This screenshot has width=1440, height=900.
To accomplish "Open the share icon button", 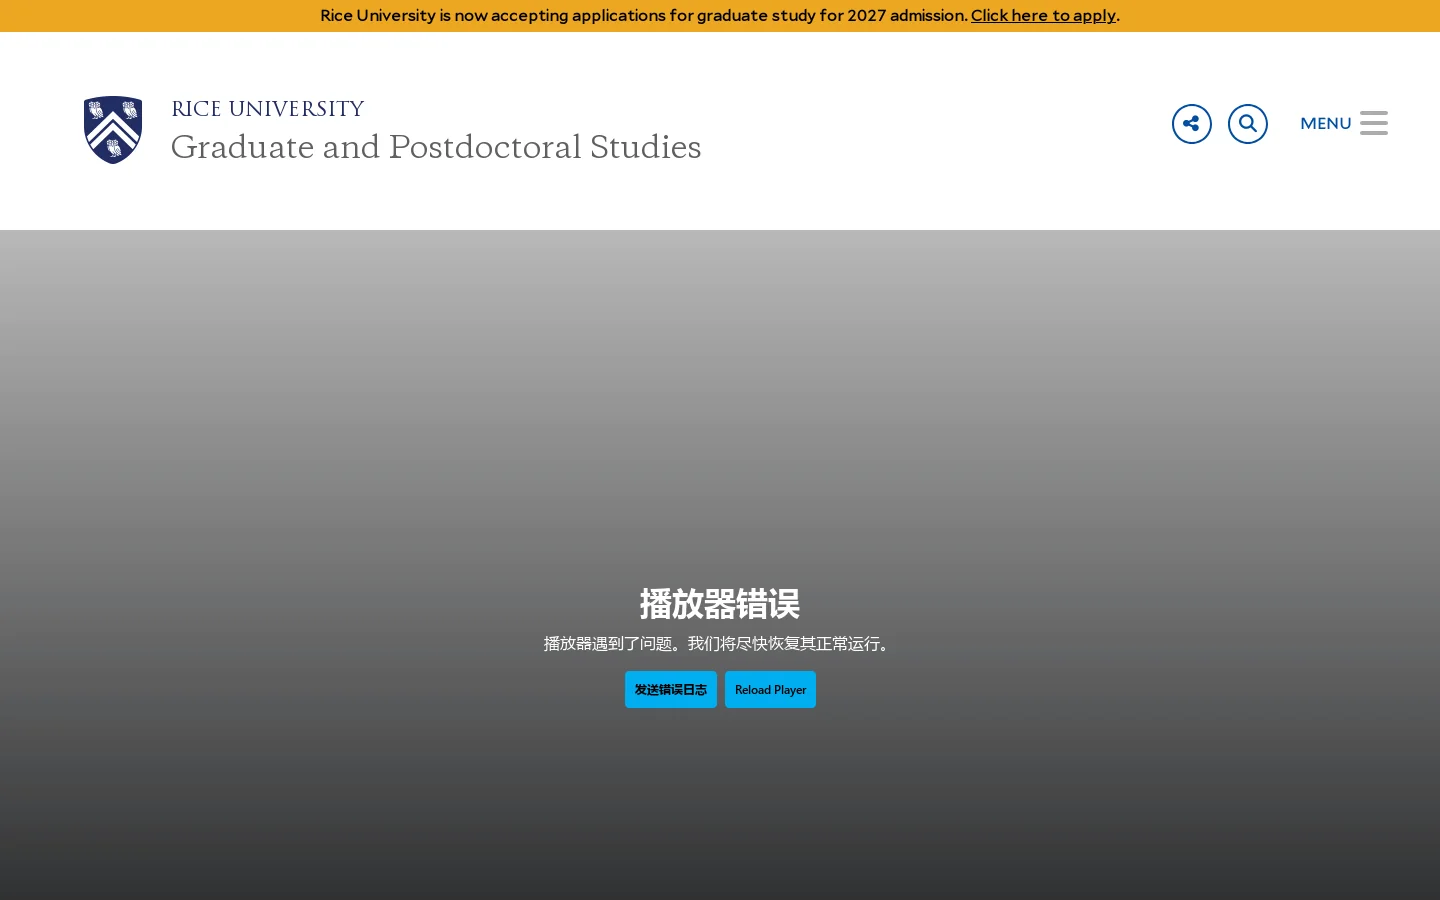I will point(1191,124).
